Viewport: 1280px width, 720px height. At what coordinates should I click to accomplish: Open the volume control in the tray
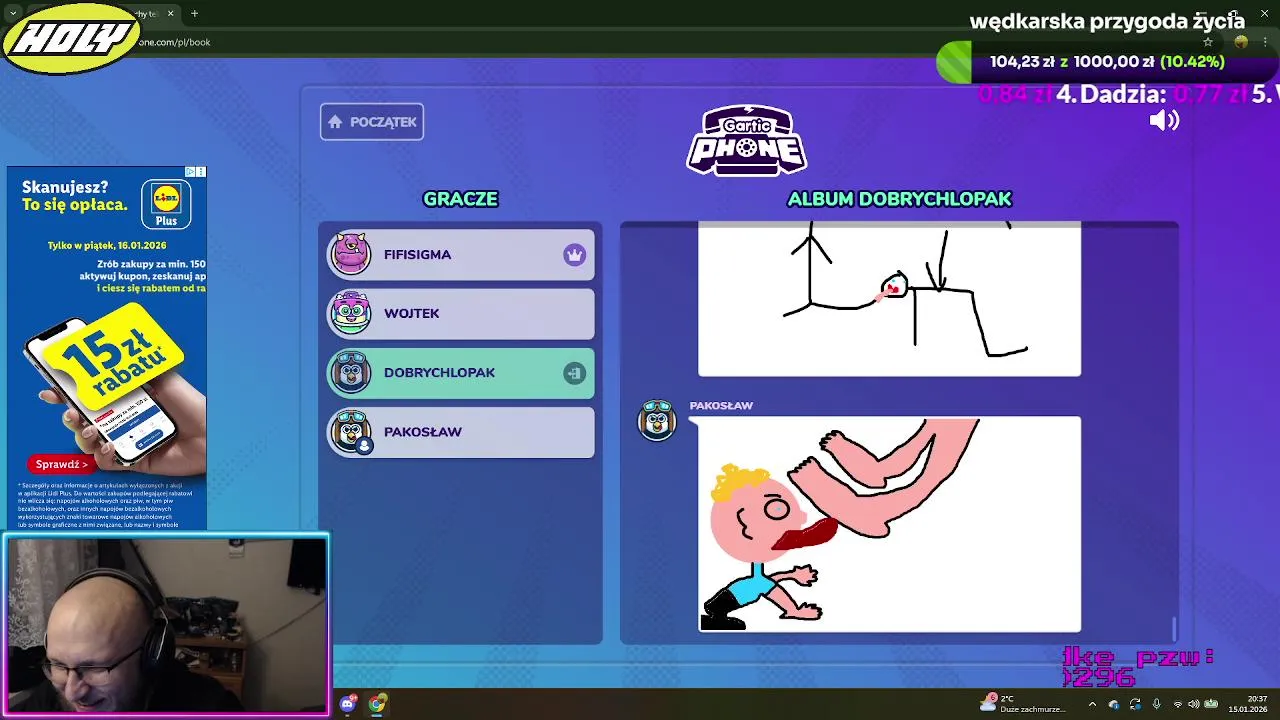1193,704
